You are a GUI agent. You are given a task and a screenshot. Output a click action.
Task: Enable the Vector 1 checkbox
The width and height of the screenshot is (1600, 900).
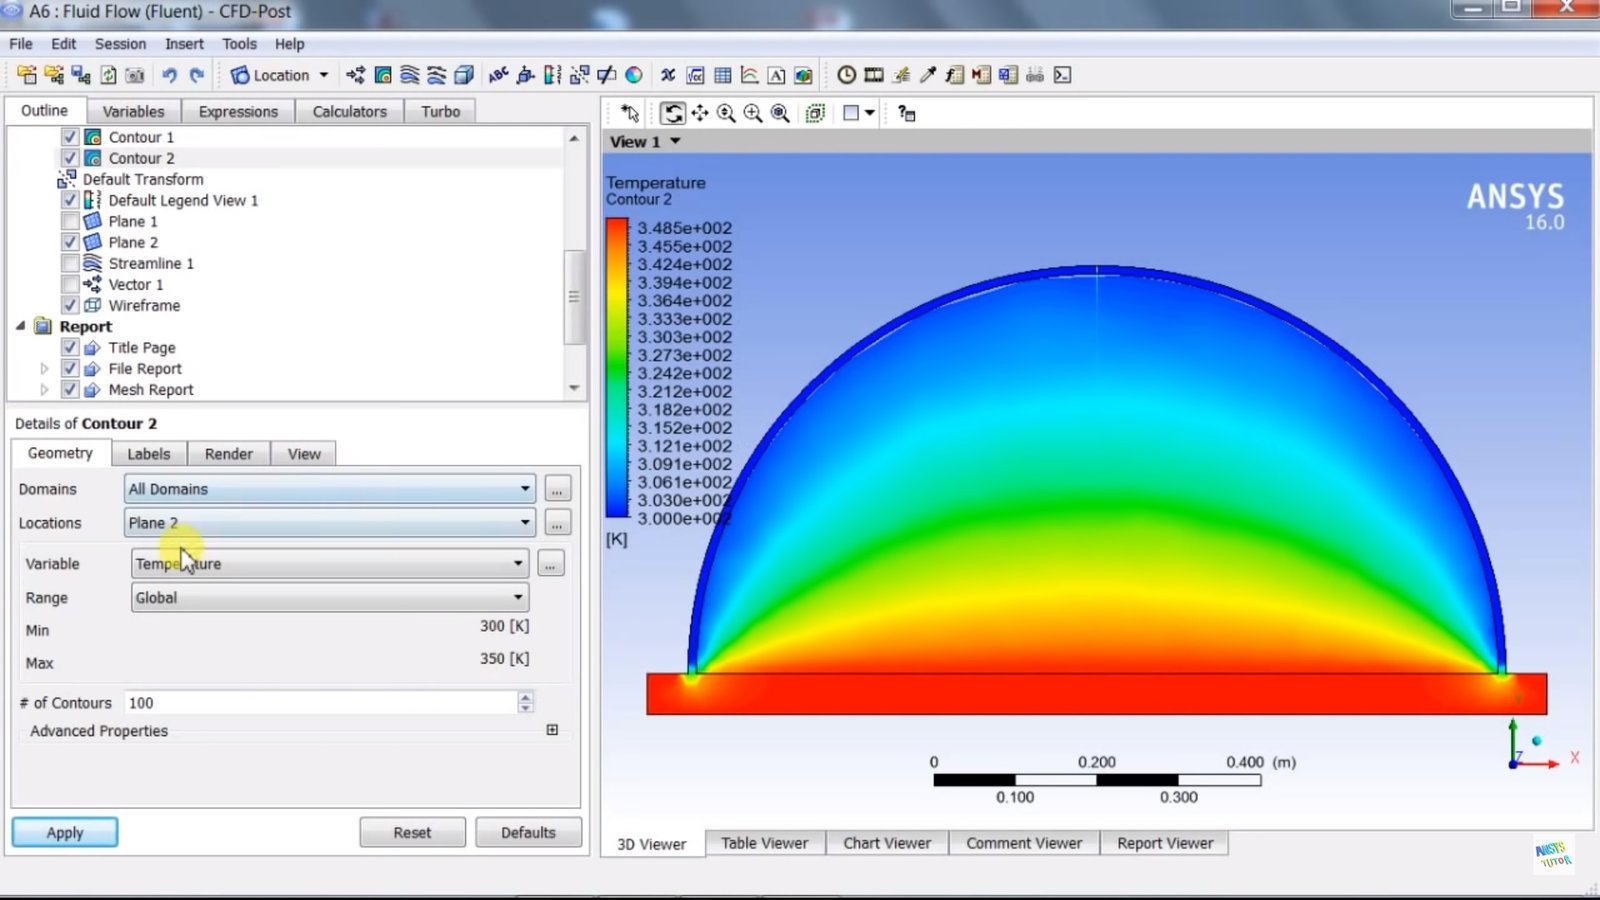click(70, 284)
